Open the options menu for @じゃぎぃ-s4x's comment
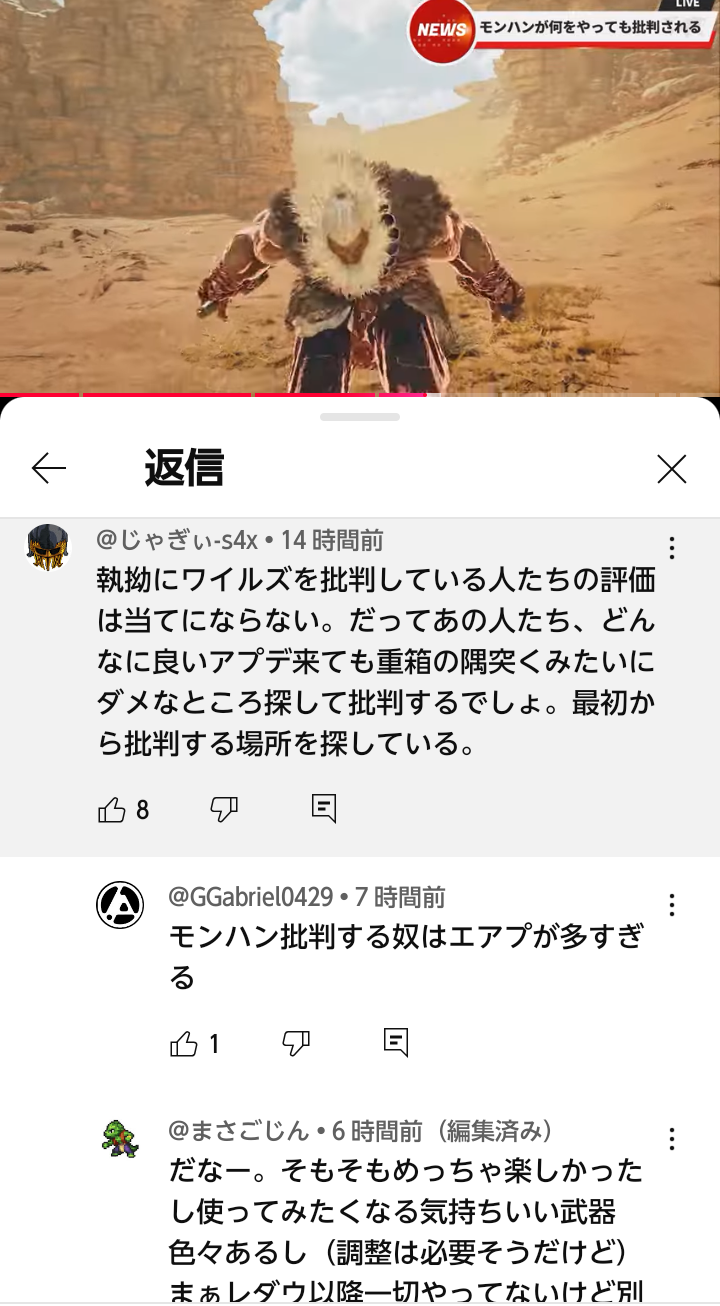Viewport: 720px width, 1306px height. point(672,548)
